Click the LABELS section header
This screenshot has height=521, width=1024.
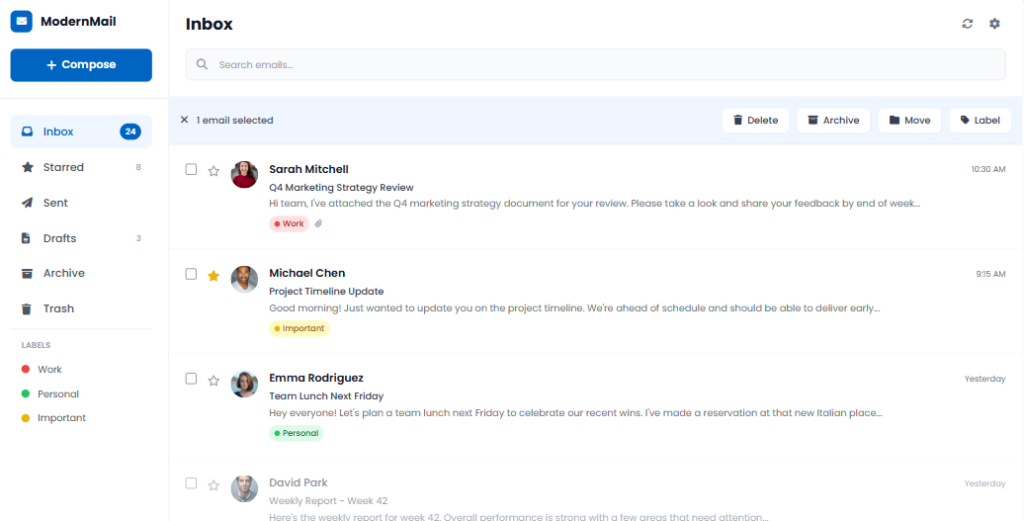[x=36, y=345]
